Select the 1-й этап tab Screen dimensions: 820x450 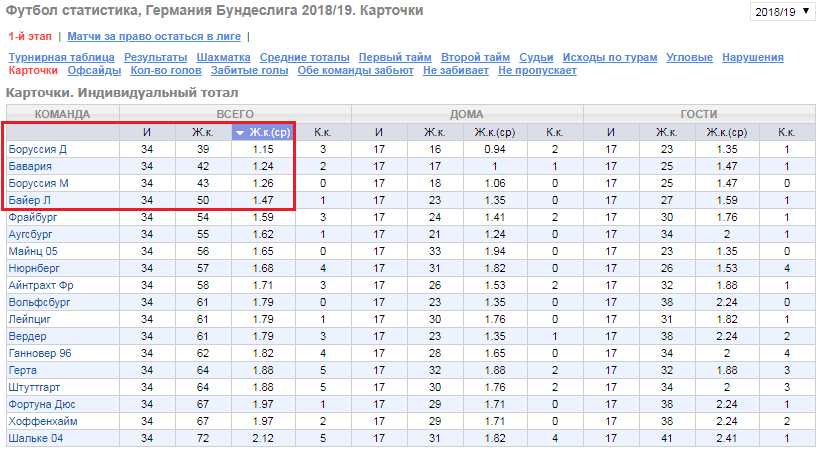pos(30,37)
